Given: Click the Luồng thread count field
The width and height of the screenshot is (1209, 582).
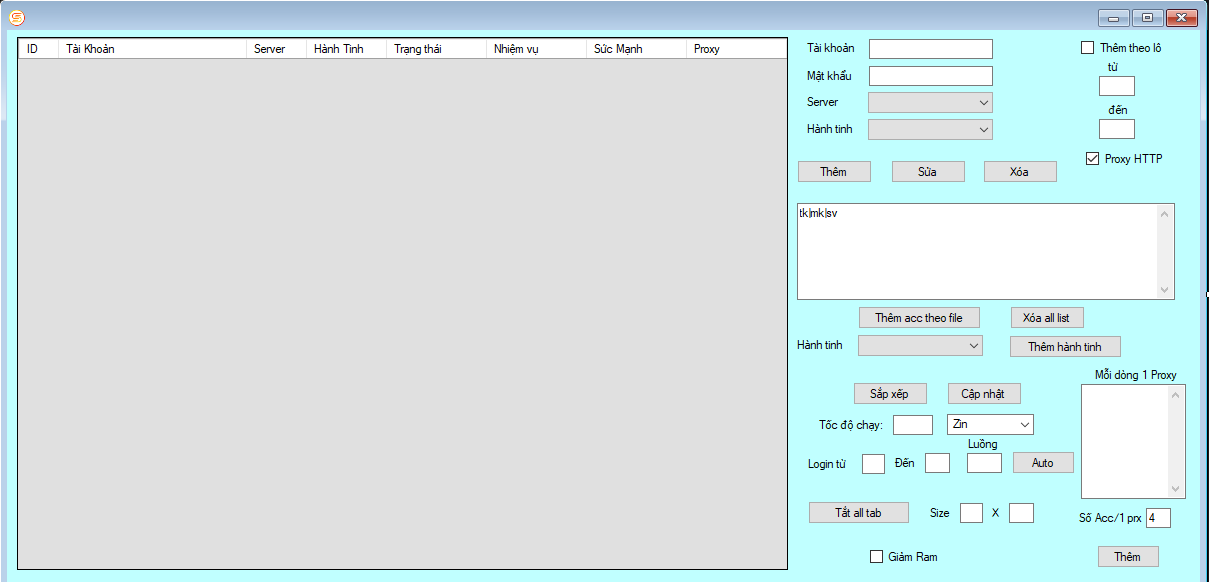Looking at the screenshot, I should coord(985,463).
